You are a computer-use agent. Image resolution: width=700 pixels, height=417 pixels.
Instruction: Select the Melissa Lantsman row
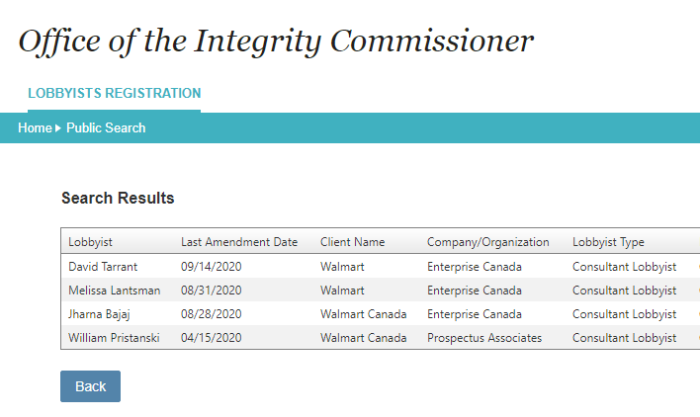click(380, 290)
